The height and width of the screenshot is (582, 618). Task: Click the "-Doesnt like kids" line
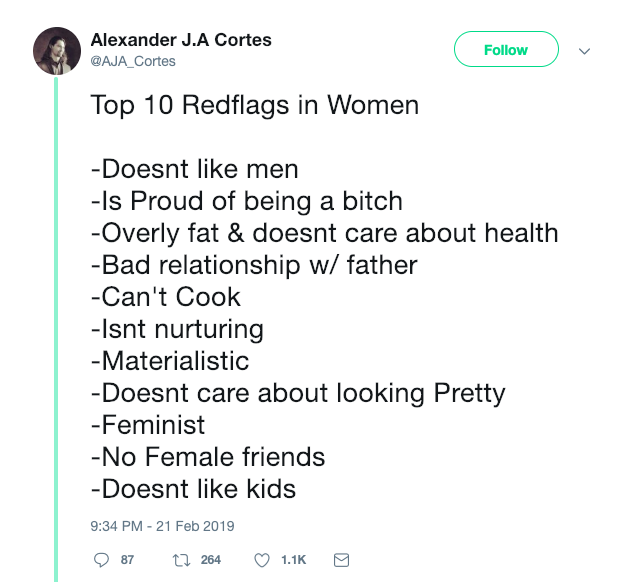pos(193,489)
